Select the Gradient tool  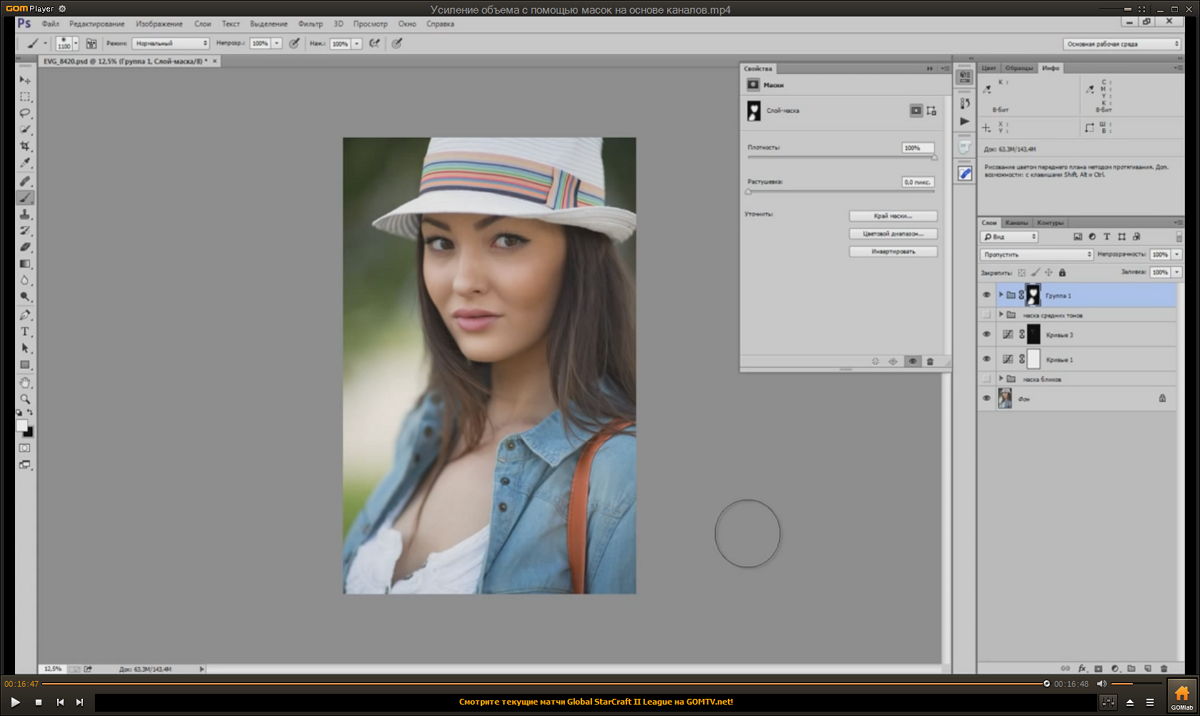(x=25, y=264)
